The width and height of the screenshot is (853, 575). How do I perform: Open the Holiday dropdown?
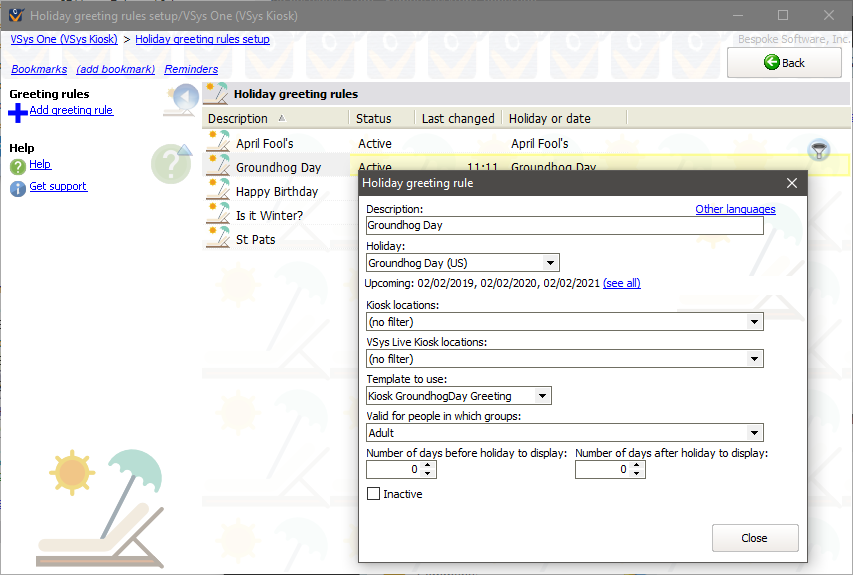coord(550,263)
